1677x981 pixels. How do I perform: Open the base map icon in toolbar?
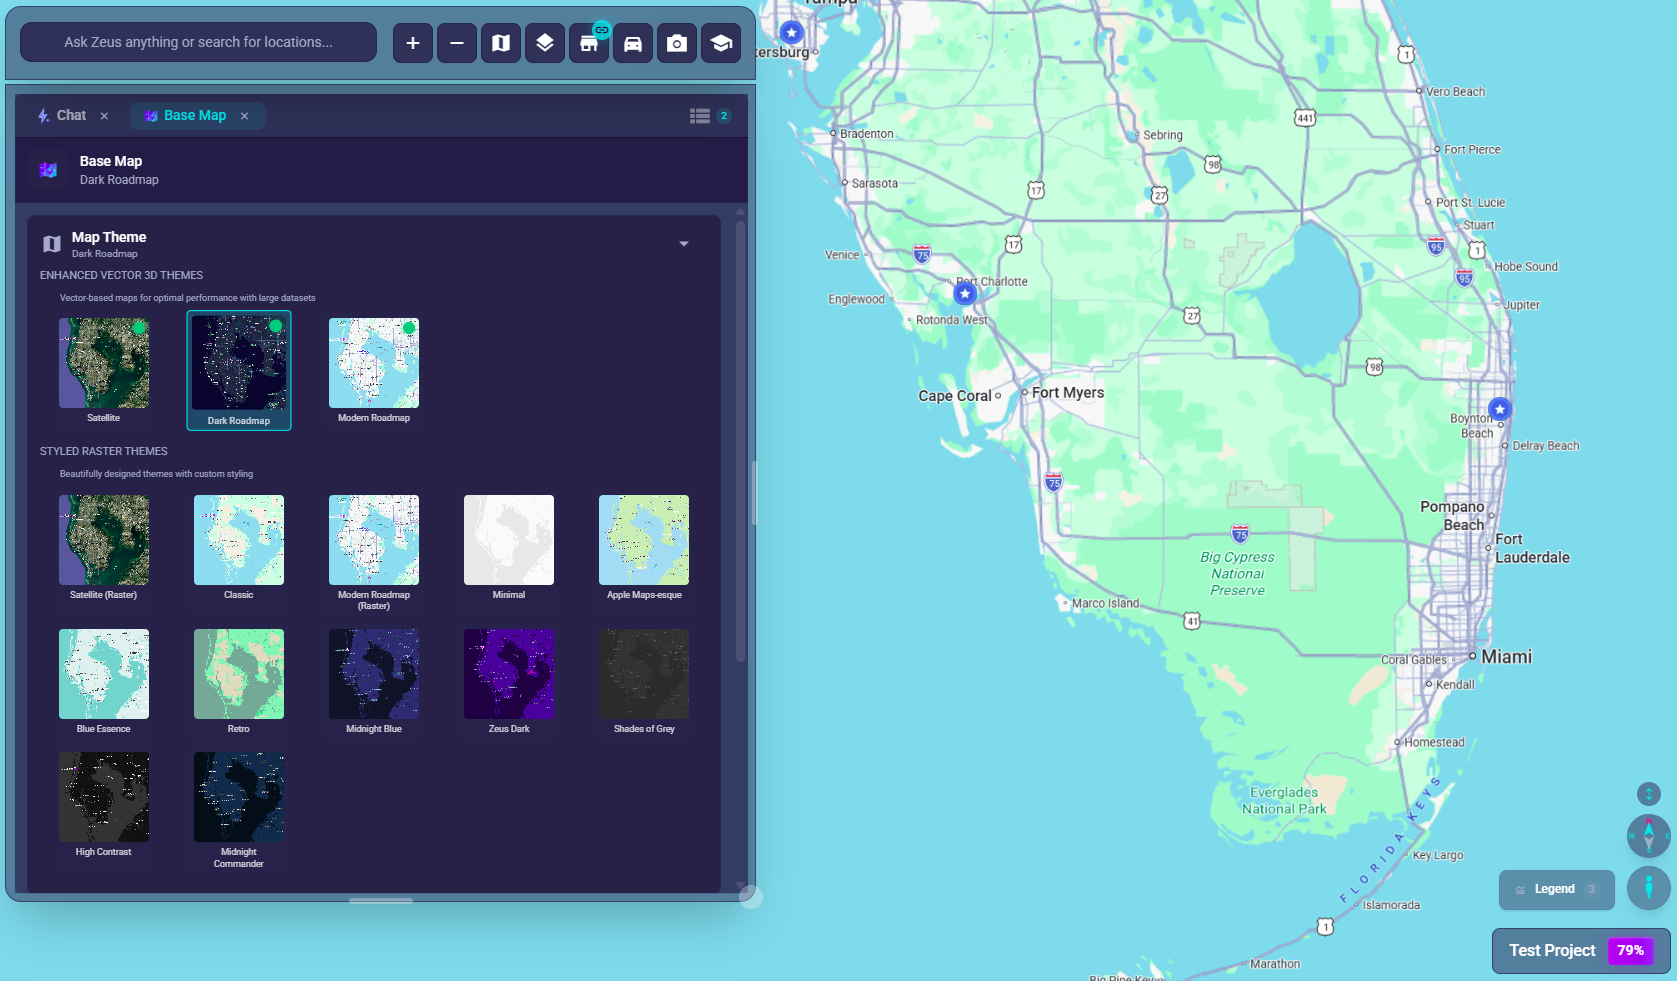[x=501, y=43]
